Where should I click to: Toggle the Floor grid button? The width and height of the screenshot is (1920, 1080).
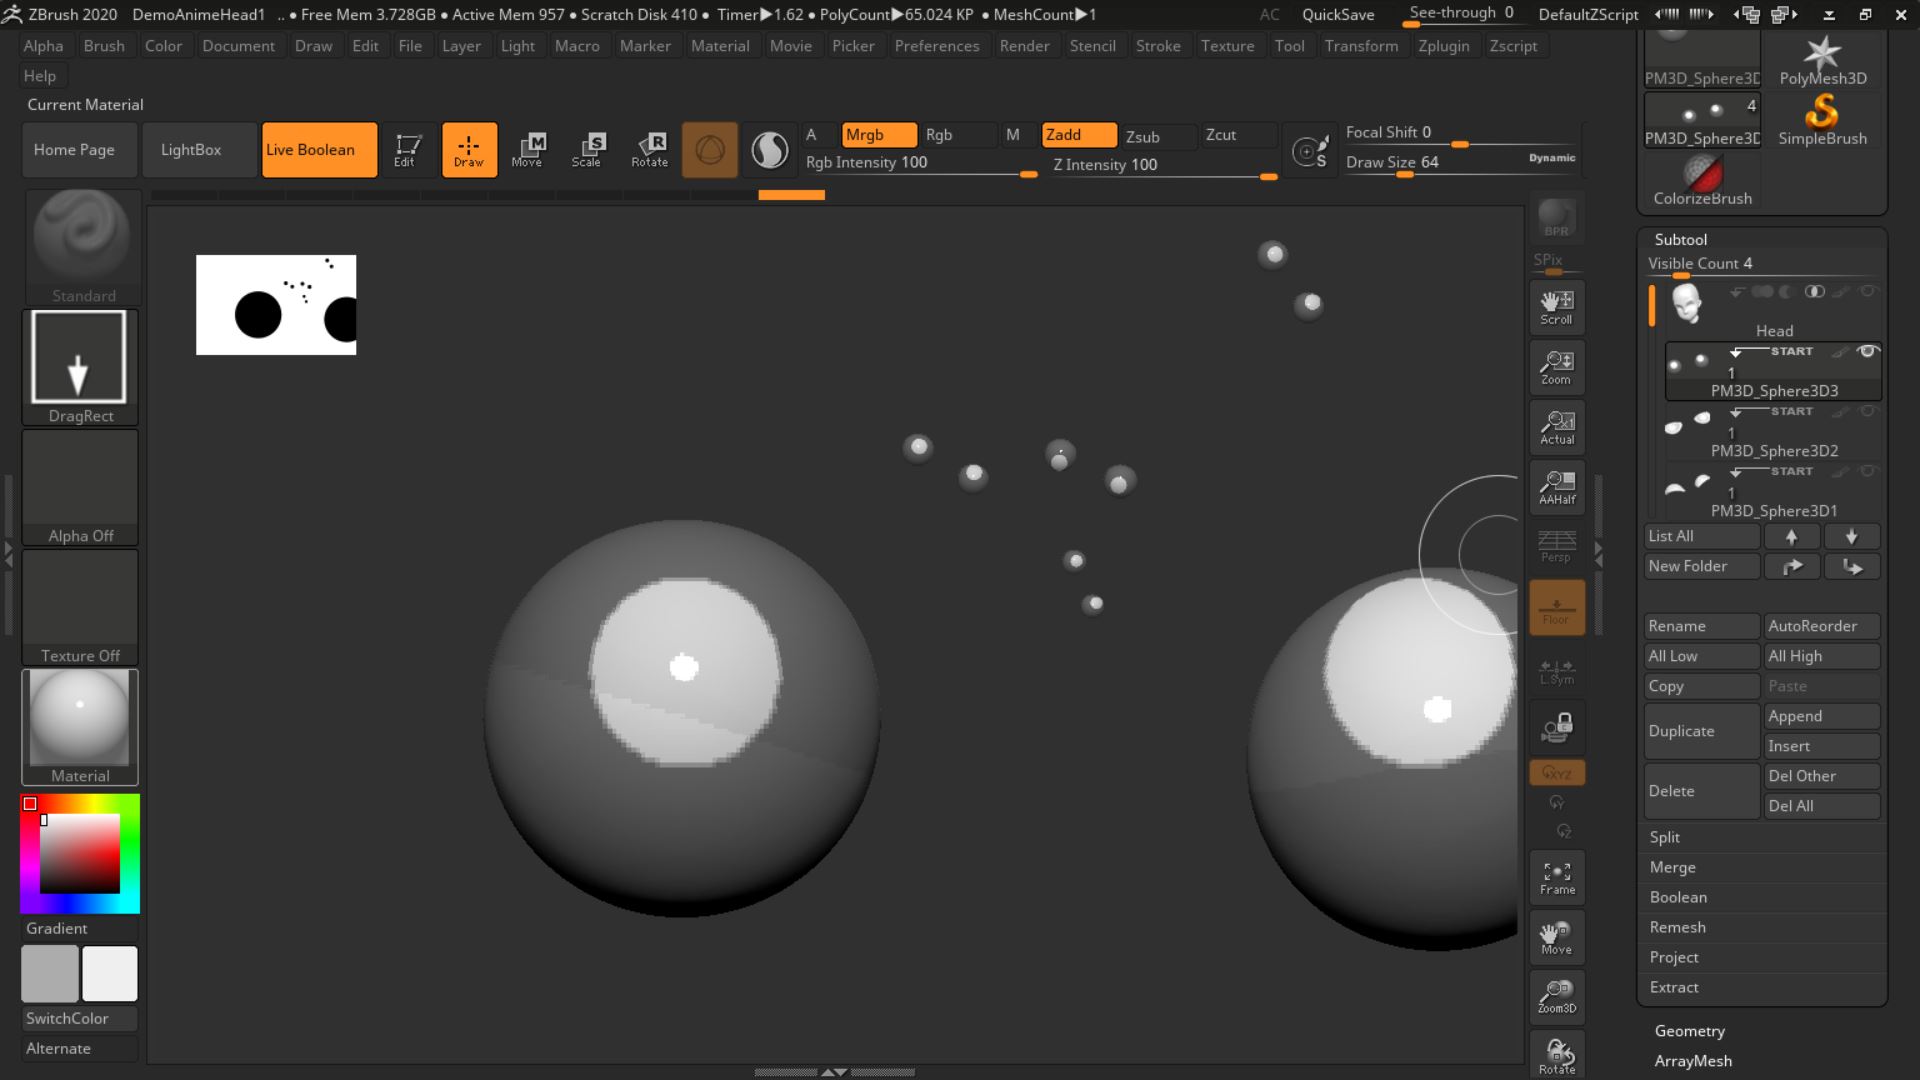(1556, 607)
